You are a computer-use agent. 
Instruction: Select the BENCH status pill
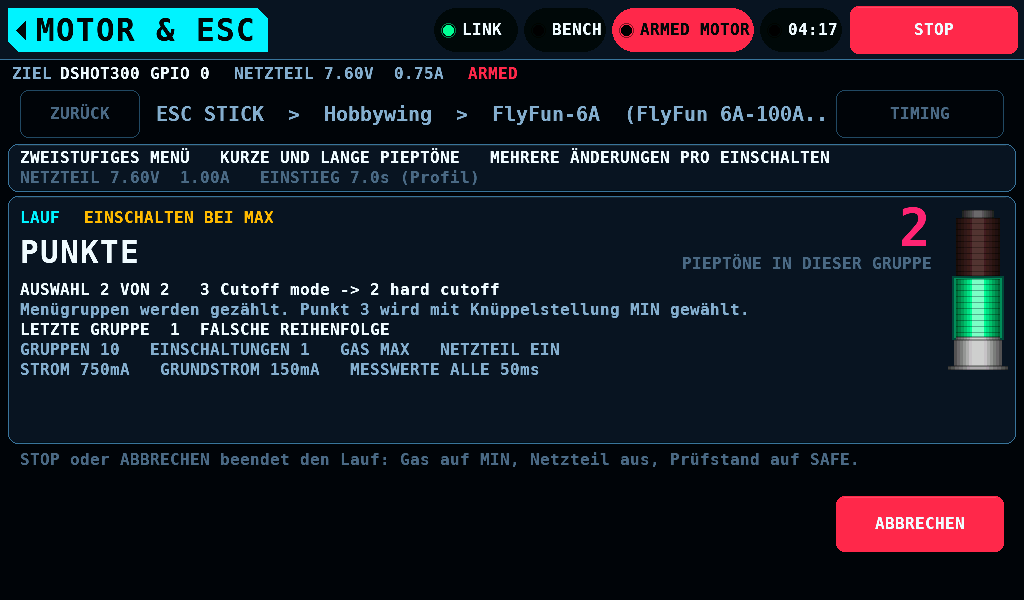tap(565, 30)
